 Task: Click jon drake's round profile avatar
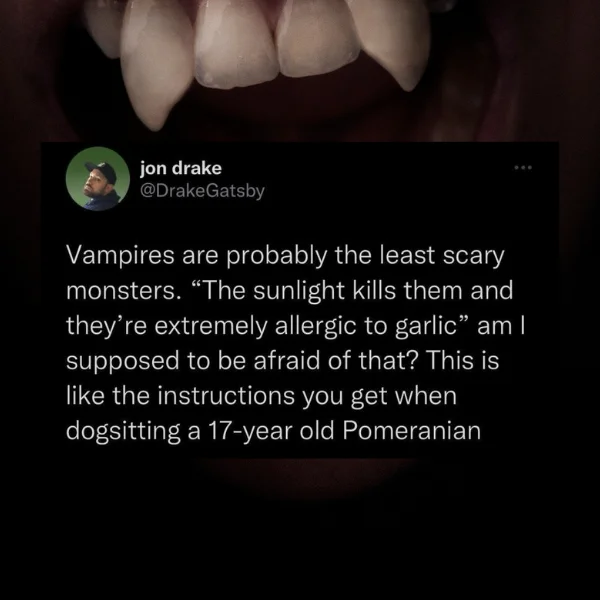click(98, 179)
